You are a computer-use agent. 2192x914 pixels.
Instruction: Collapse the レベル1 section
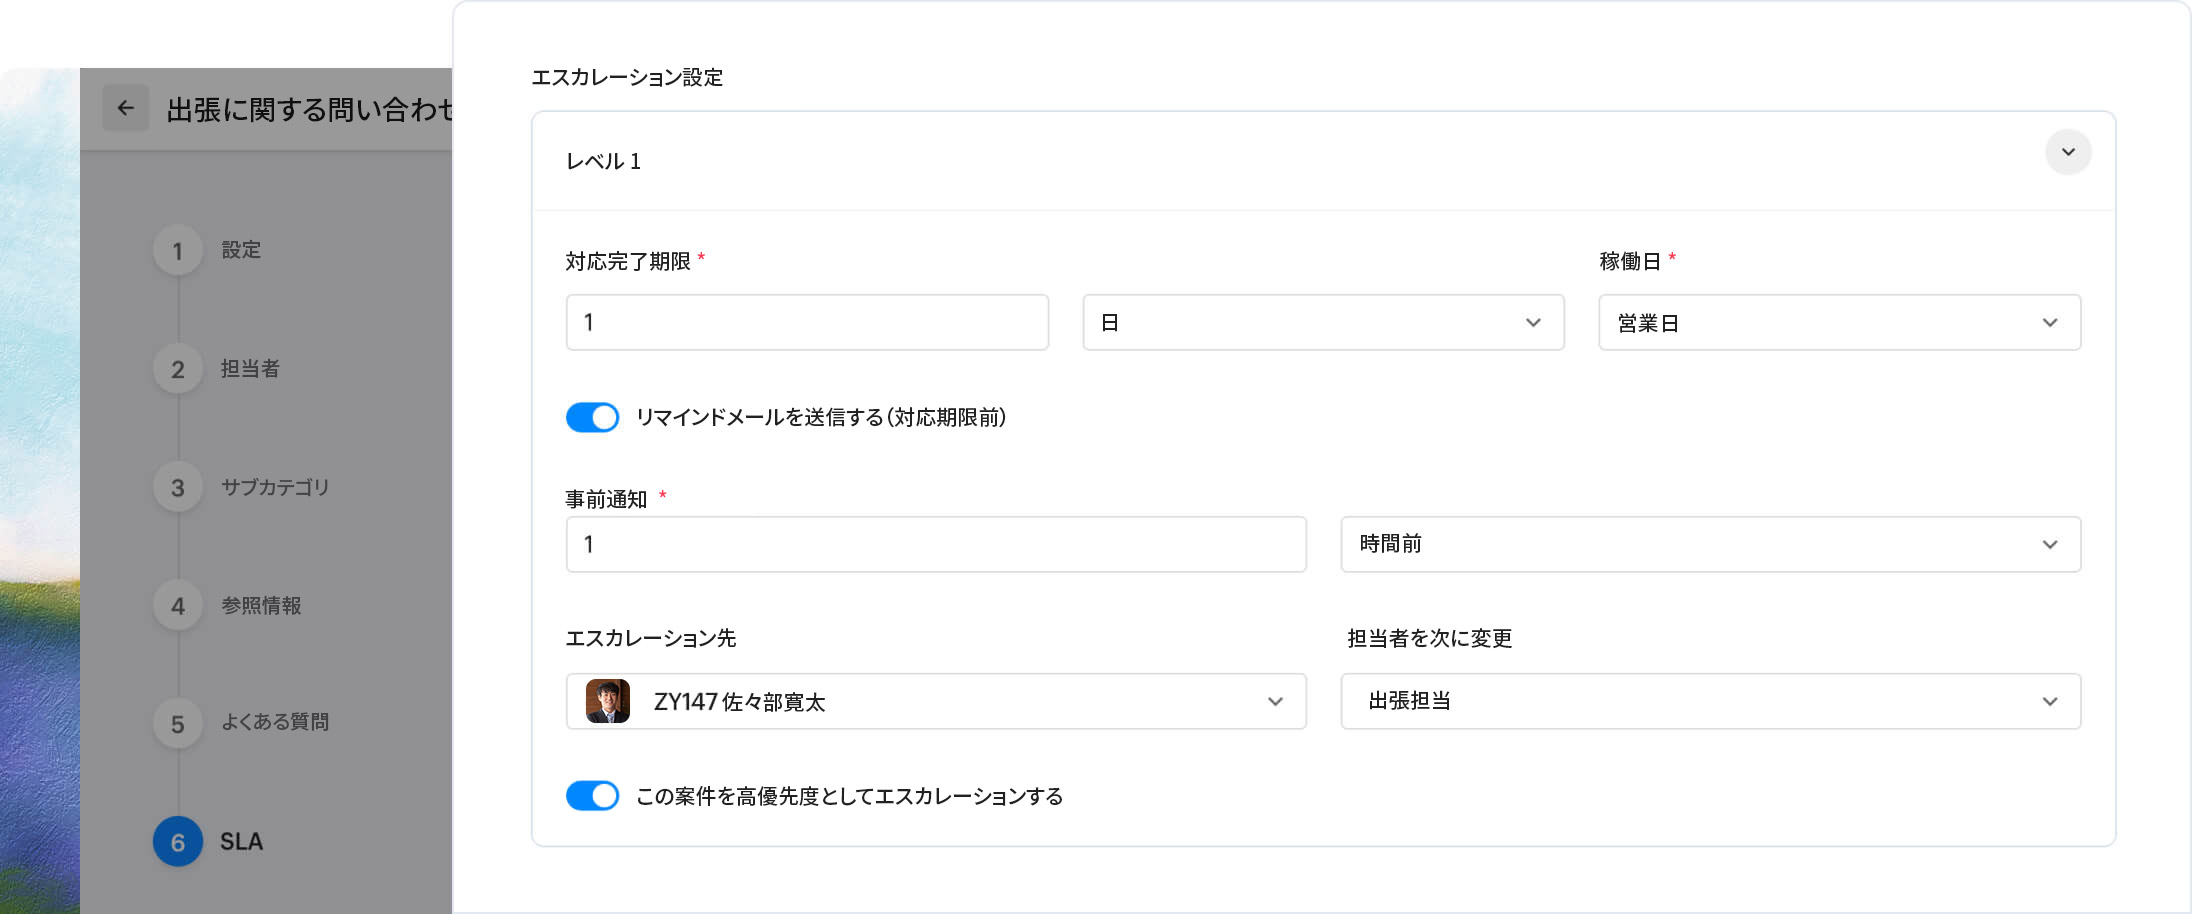[2068, 152]
